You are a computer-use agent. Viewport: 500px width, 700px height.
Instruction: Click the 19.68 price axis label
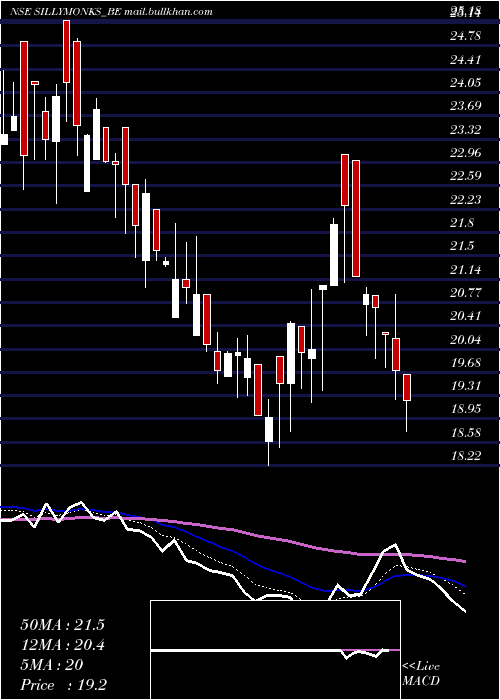466,362
